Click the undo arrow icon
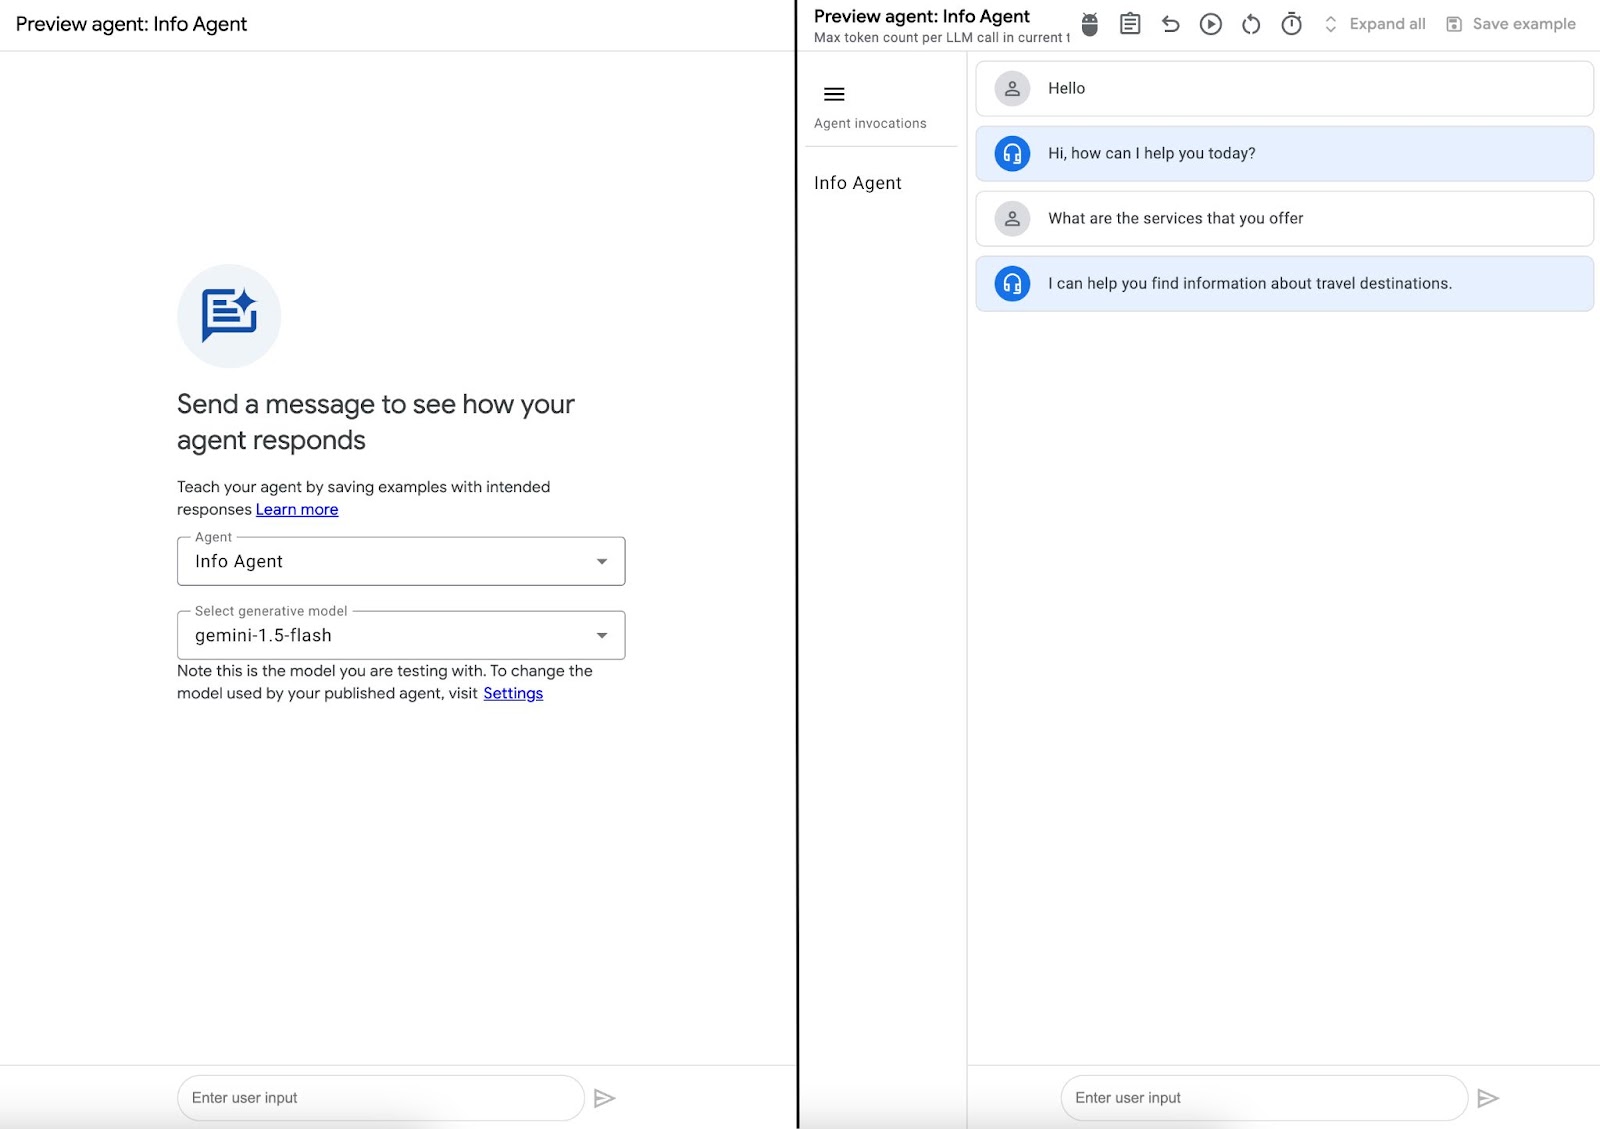1600x1129 pixels. [x=1170, y=24]
